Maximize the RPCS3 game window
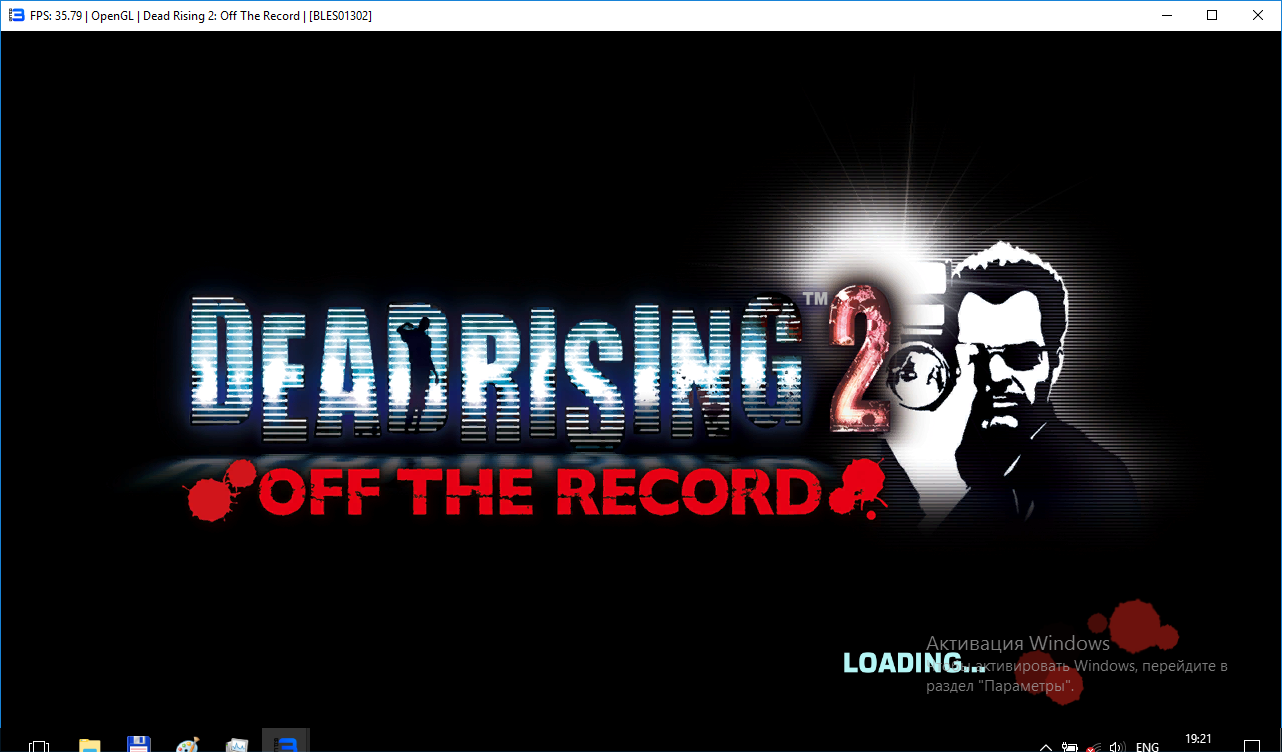The width and height of the screenshot is (1282, 752). pyautogui.click(x=1212, y=15)
